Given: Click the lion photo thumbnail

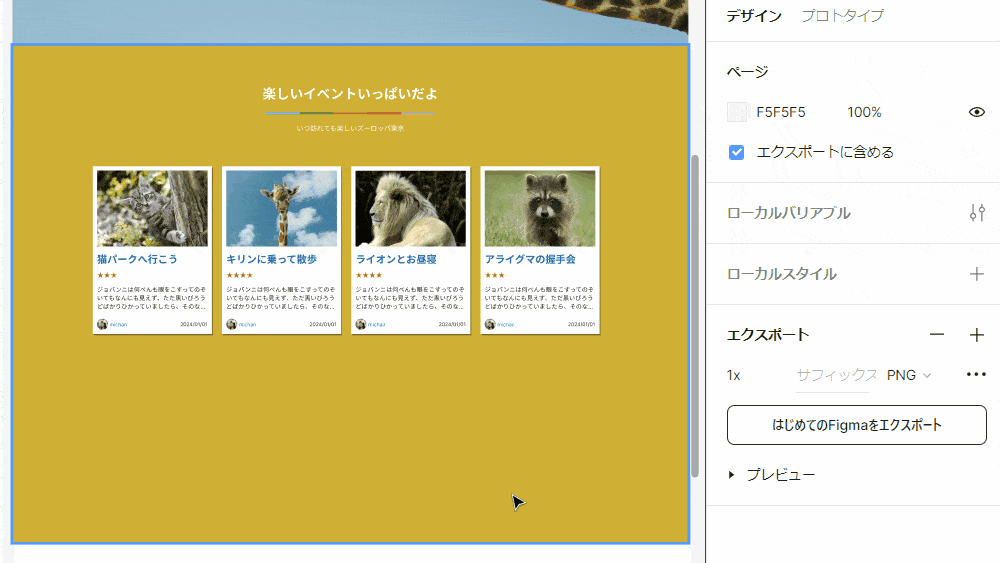Looking at the screenshot, I should (411, 208).
